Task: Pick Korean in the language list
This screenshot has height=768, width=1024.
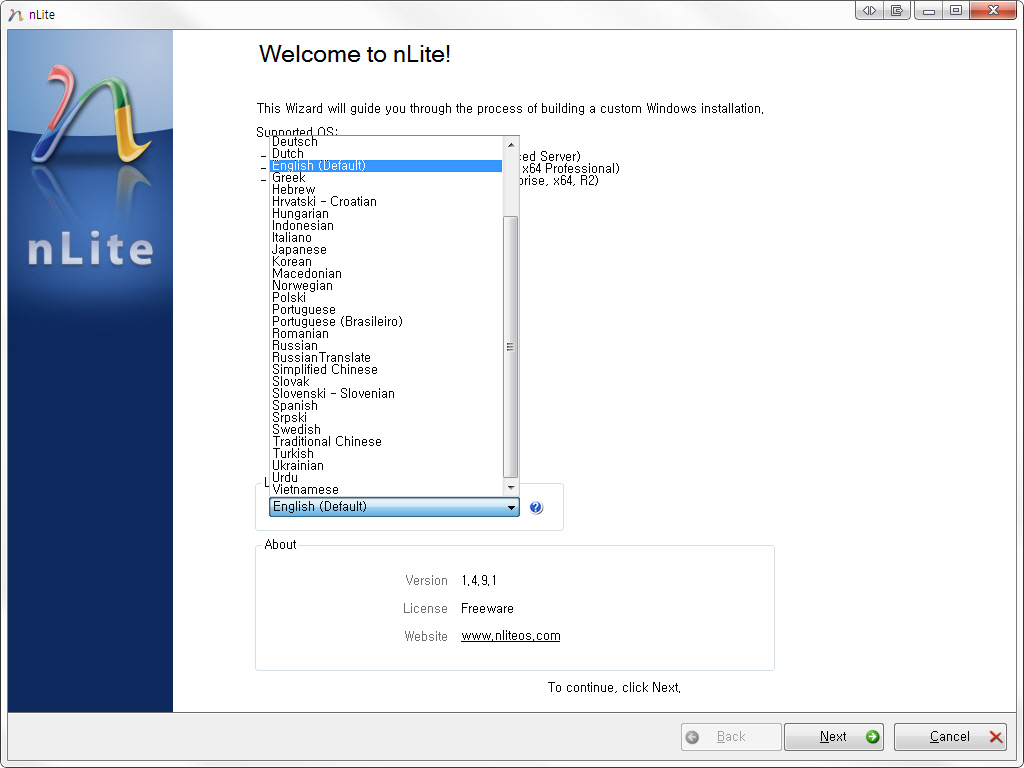Action: pyautogui.click(x=386, y=261)
